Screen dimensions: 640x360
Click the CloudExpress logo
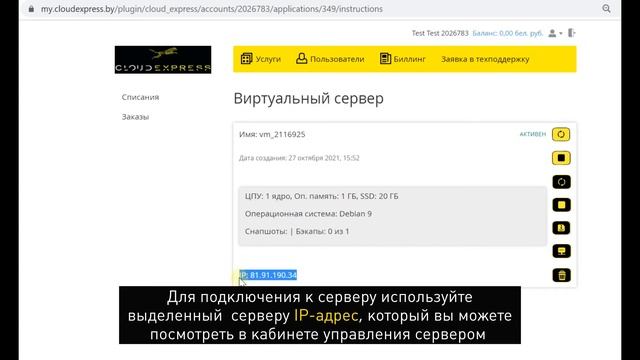coord(163,60)
